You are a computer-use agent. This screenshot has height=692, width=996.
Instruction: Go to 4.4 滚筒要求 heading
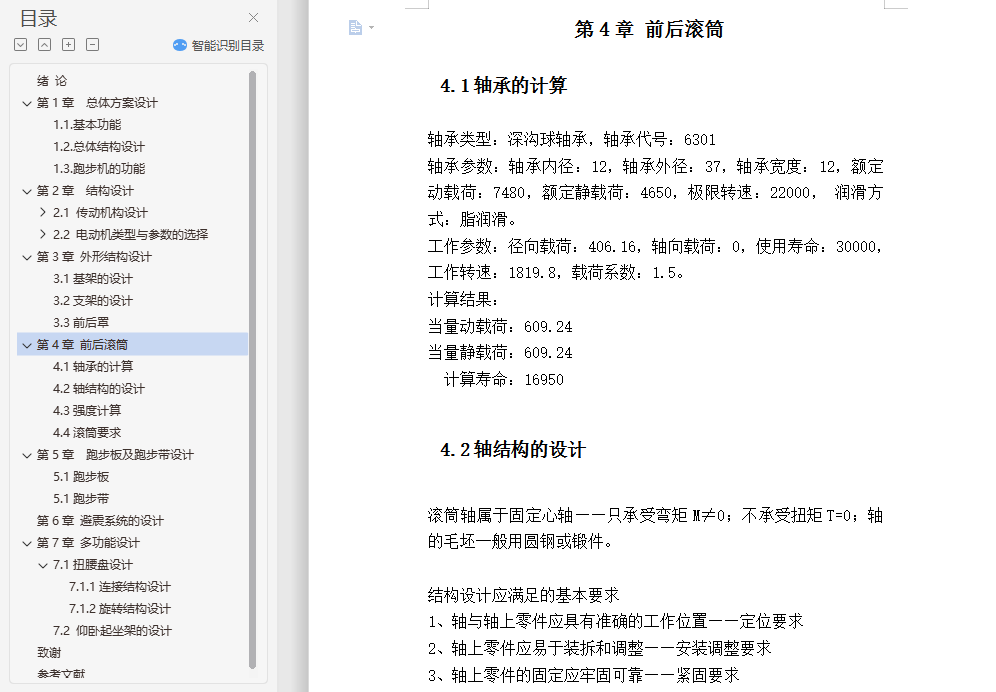coord(87,433)
